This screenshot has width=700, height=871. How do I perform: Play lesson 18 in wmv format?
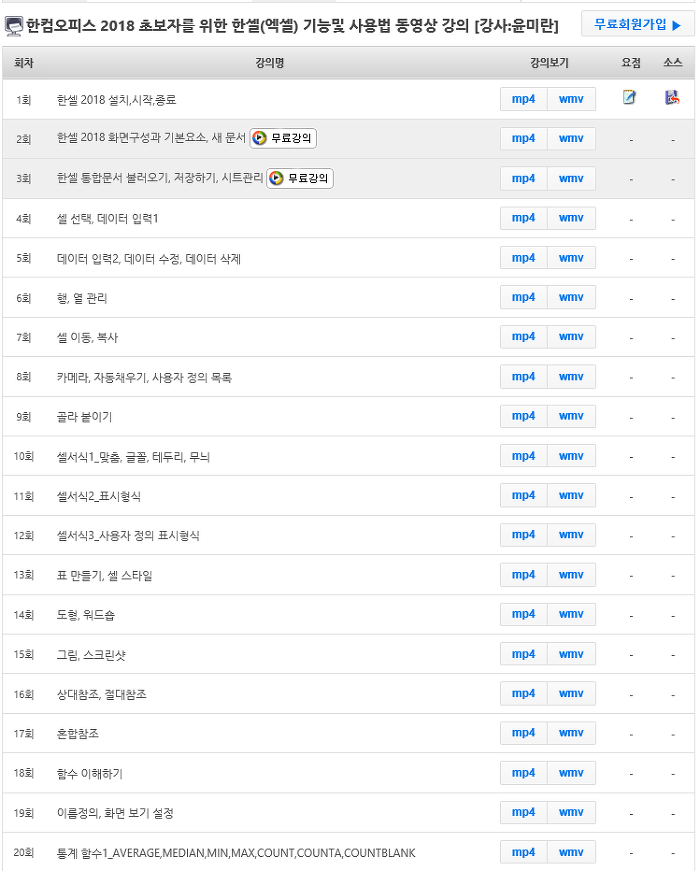(571, 773)
